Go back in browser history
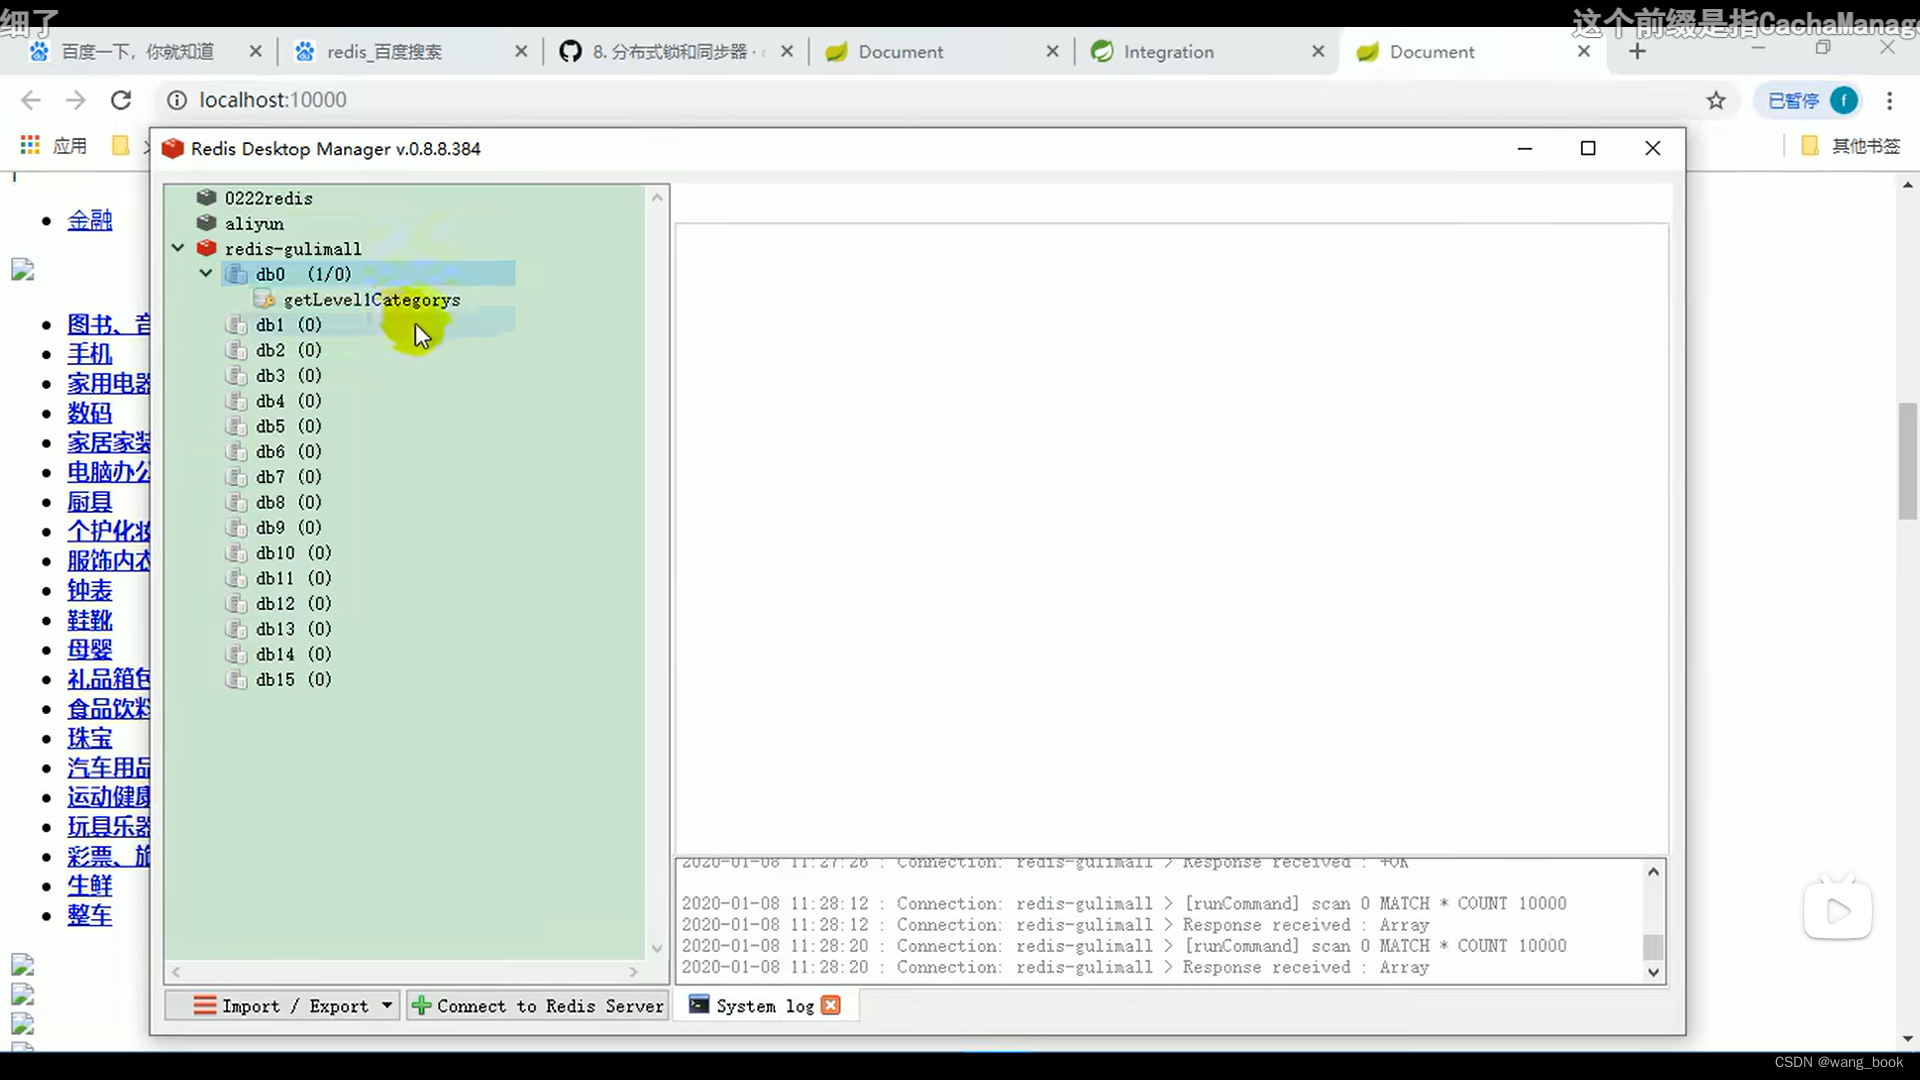This screenshot has width=1920, height=1080. click(x=31, y=100)
